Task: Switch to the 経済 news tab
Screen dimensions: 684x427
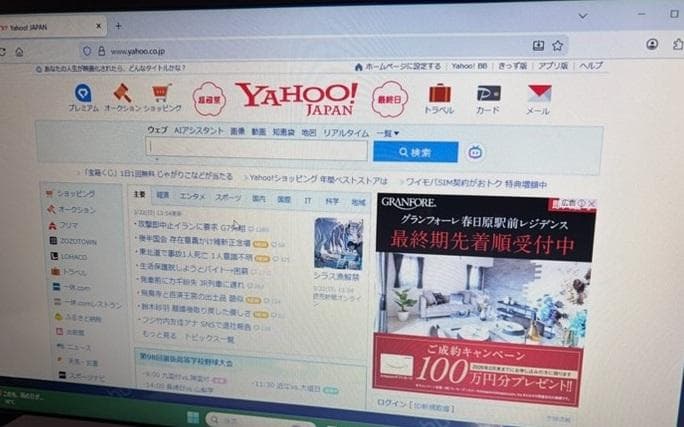Action: (163, 195)
